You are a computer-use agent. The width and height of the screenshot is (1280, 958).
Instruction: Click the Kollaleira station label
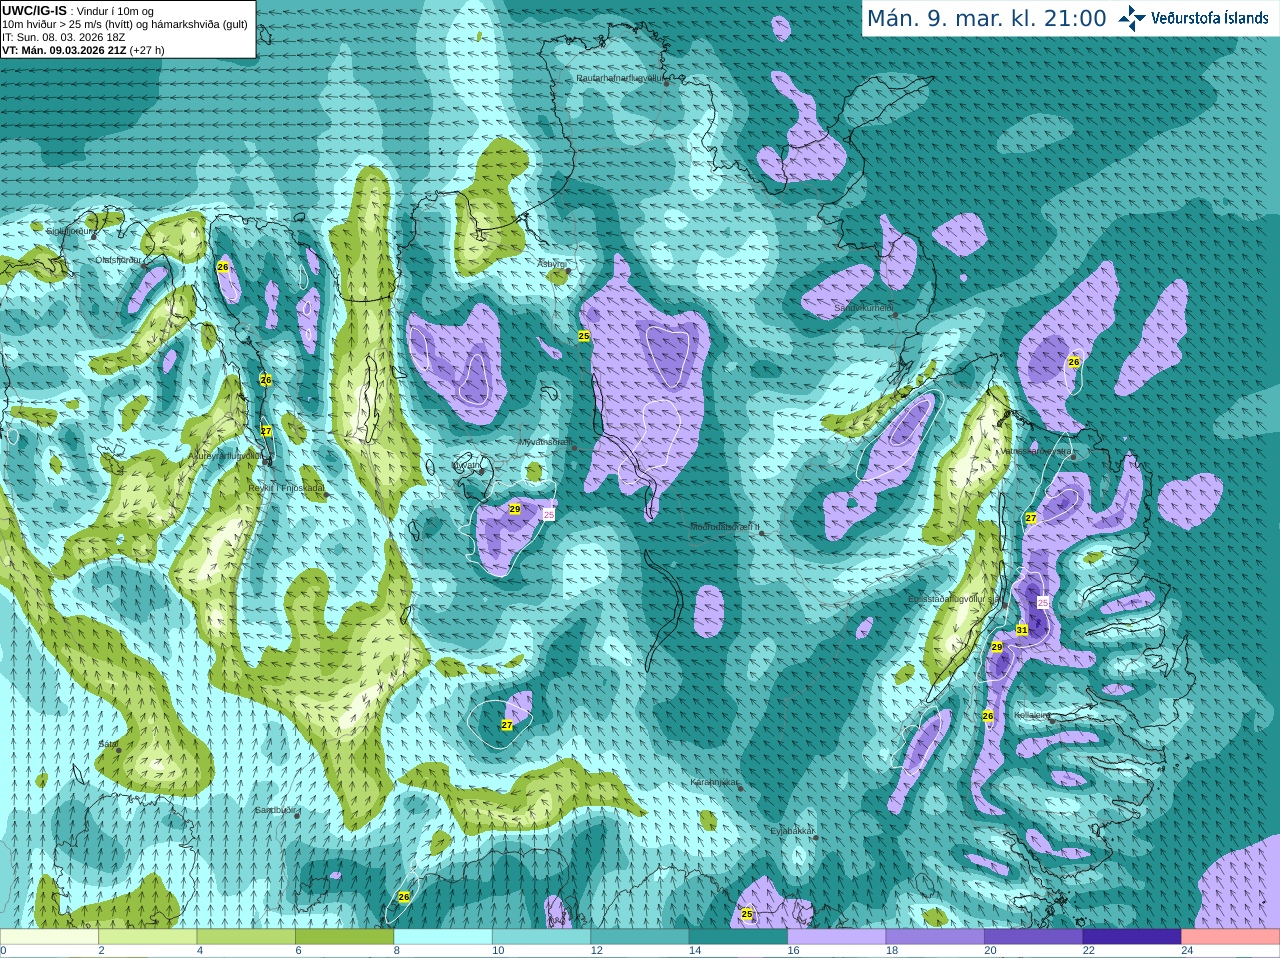(x=1032, y=715)
